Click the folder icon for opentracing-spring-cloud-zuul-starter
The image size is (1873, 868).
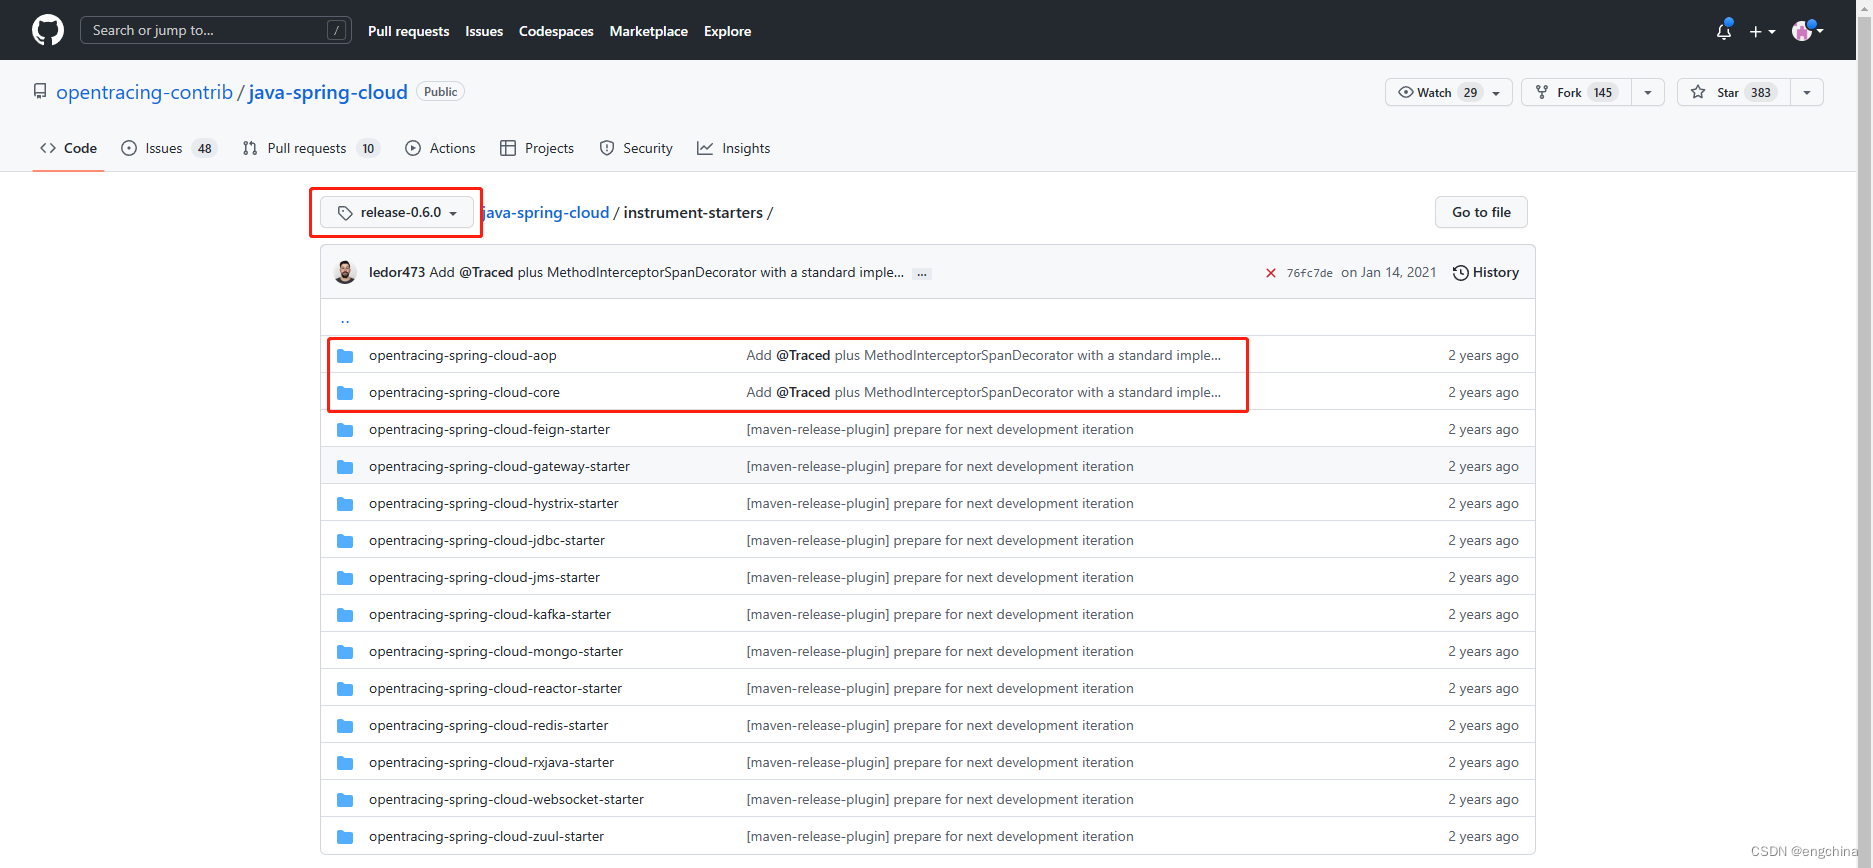tap(345, 836)
